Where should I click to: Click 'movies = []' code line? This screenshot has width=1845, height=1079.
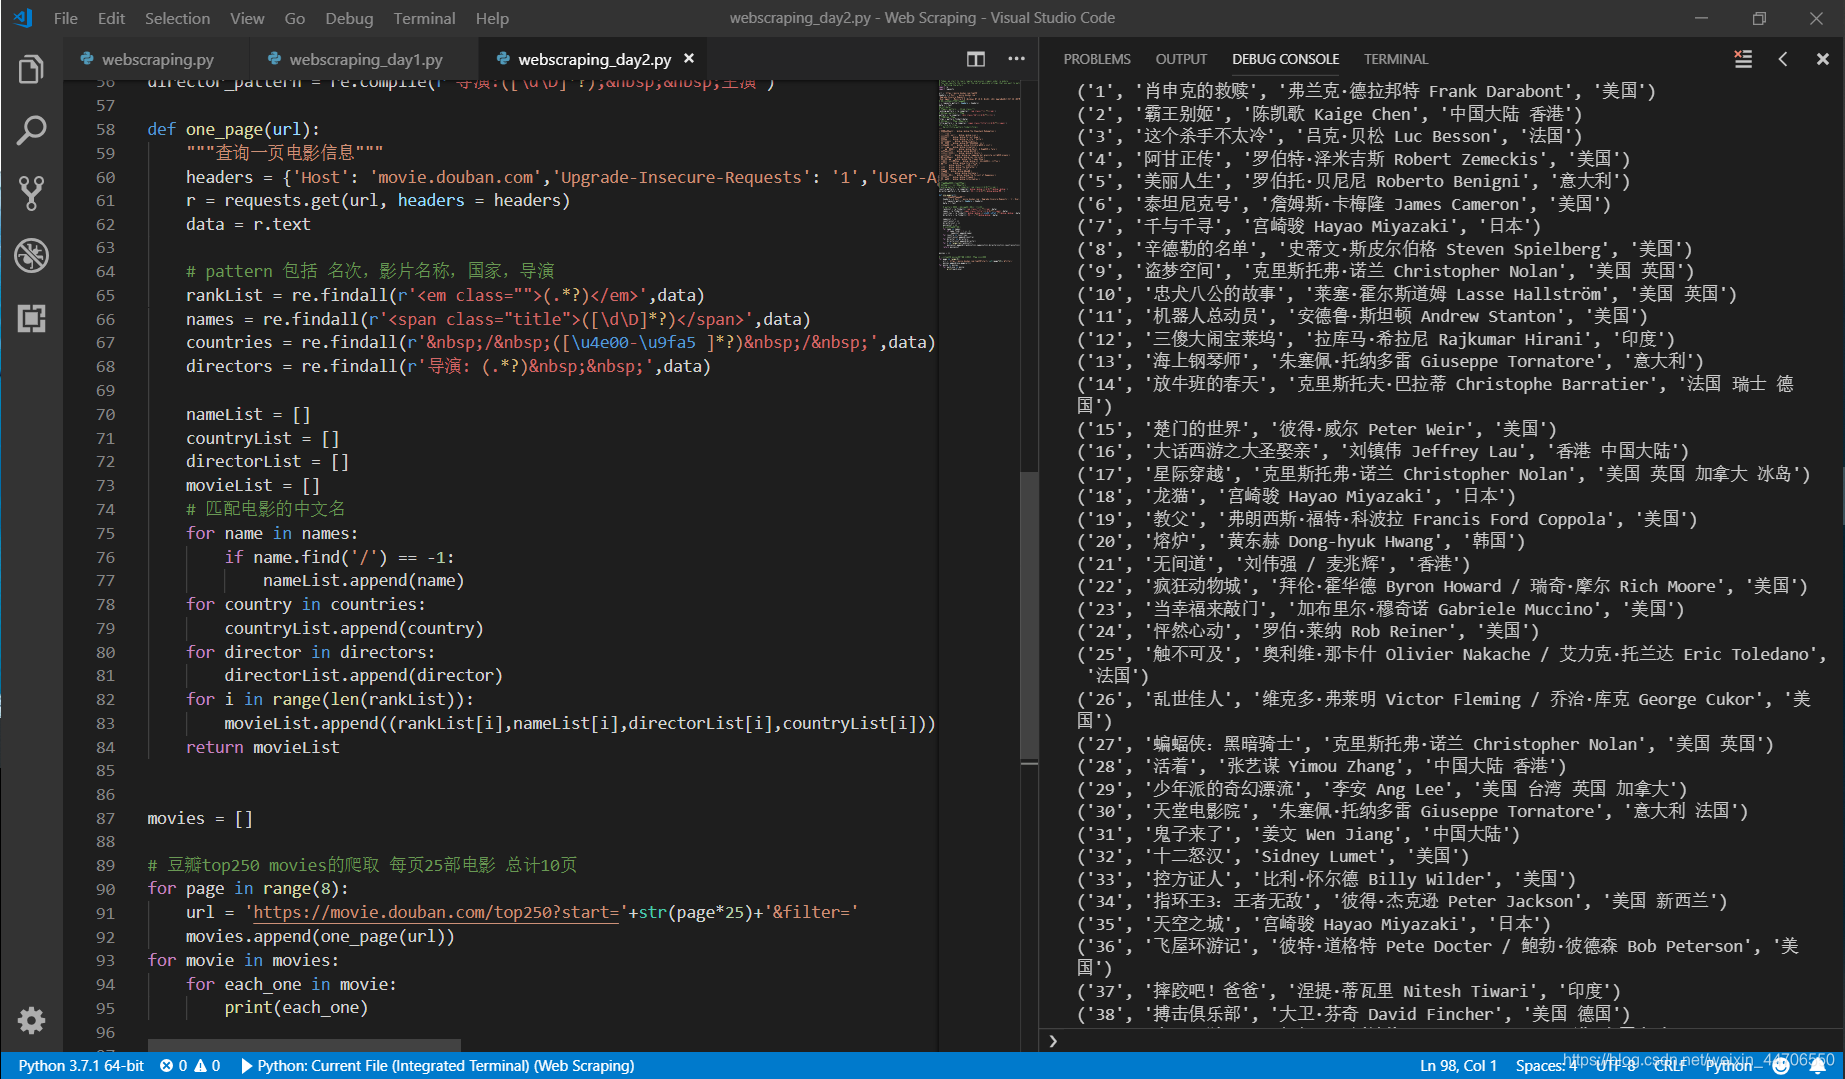pyautogui.click(x=200, y=818)
